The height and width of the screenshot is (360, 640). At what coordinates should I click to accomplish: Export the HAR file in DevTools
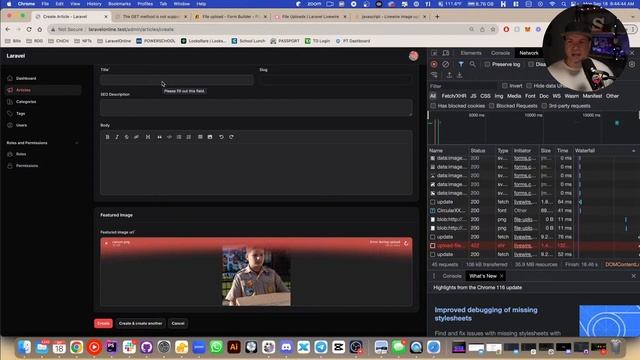(459, 75)
